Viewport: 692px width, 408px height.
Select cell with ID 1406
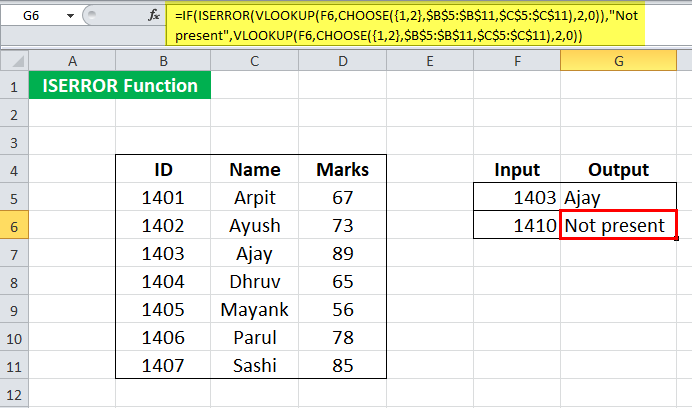tap(163, 337)
